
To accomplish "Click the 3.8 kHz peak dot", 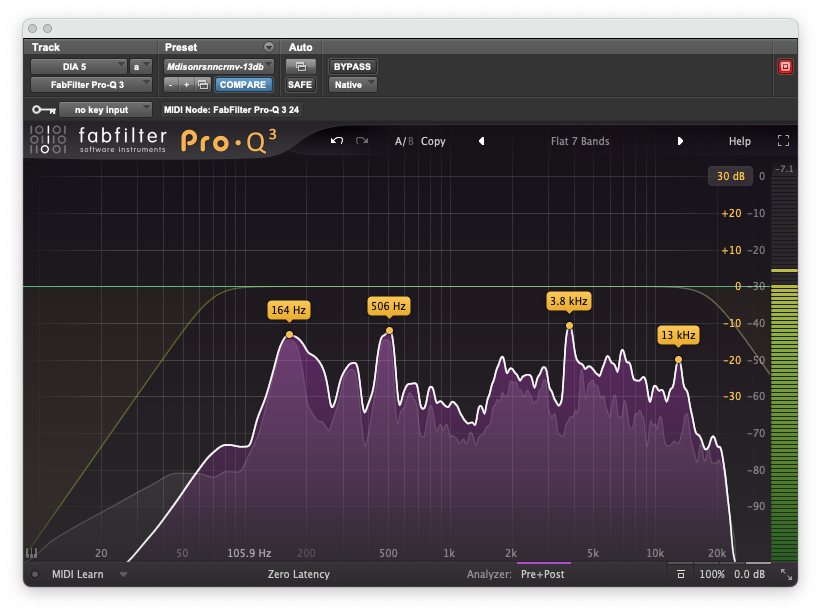I will click(569, 326).
